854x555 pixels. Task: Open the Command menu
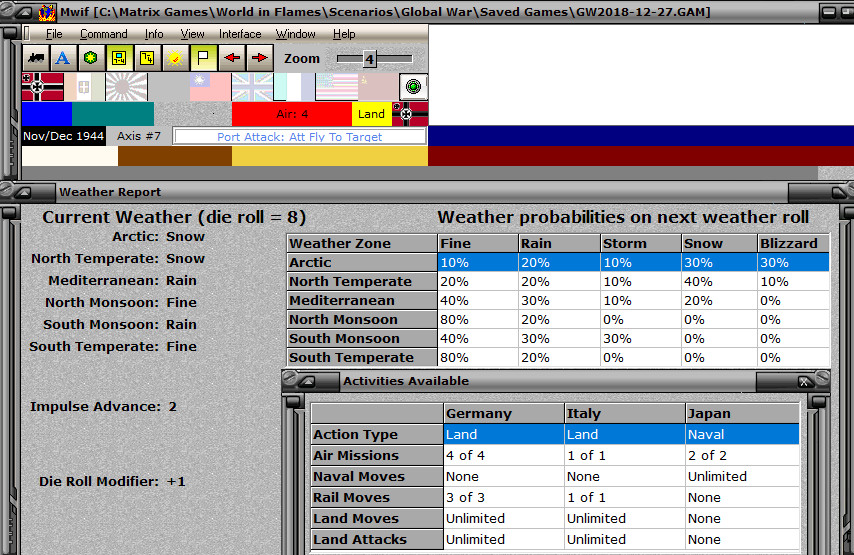[103, 34]
